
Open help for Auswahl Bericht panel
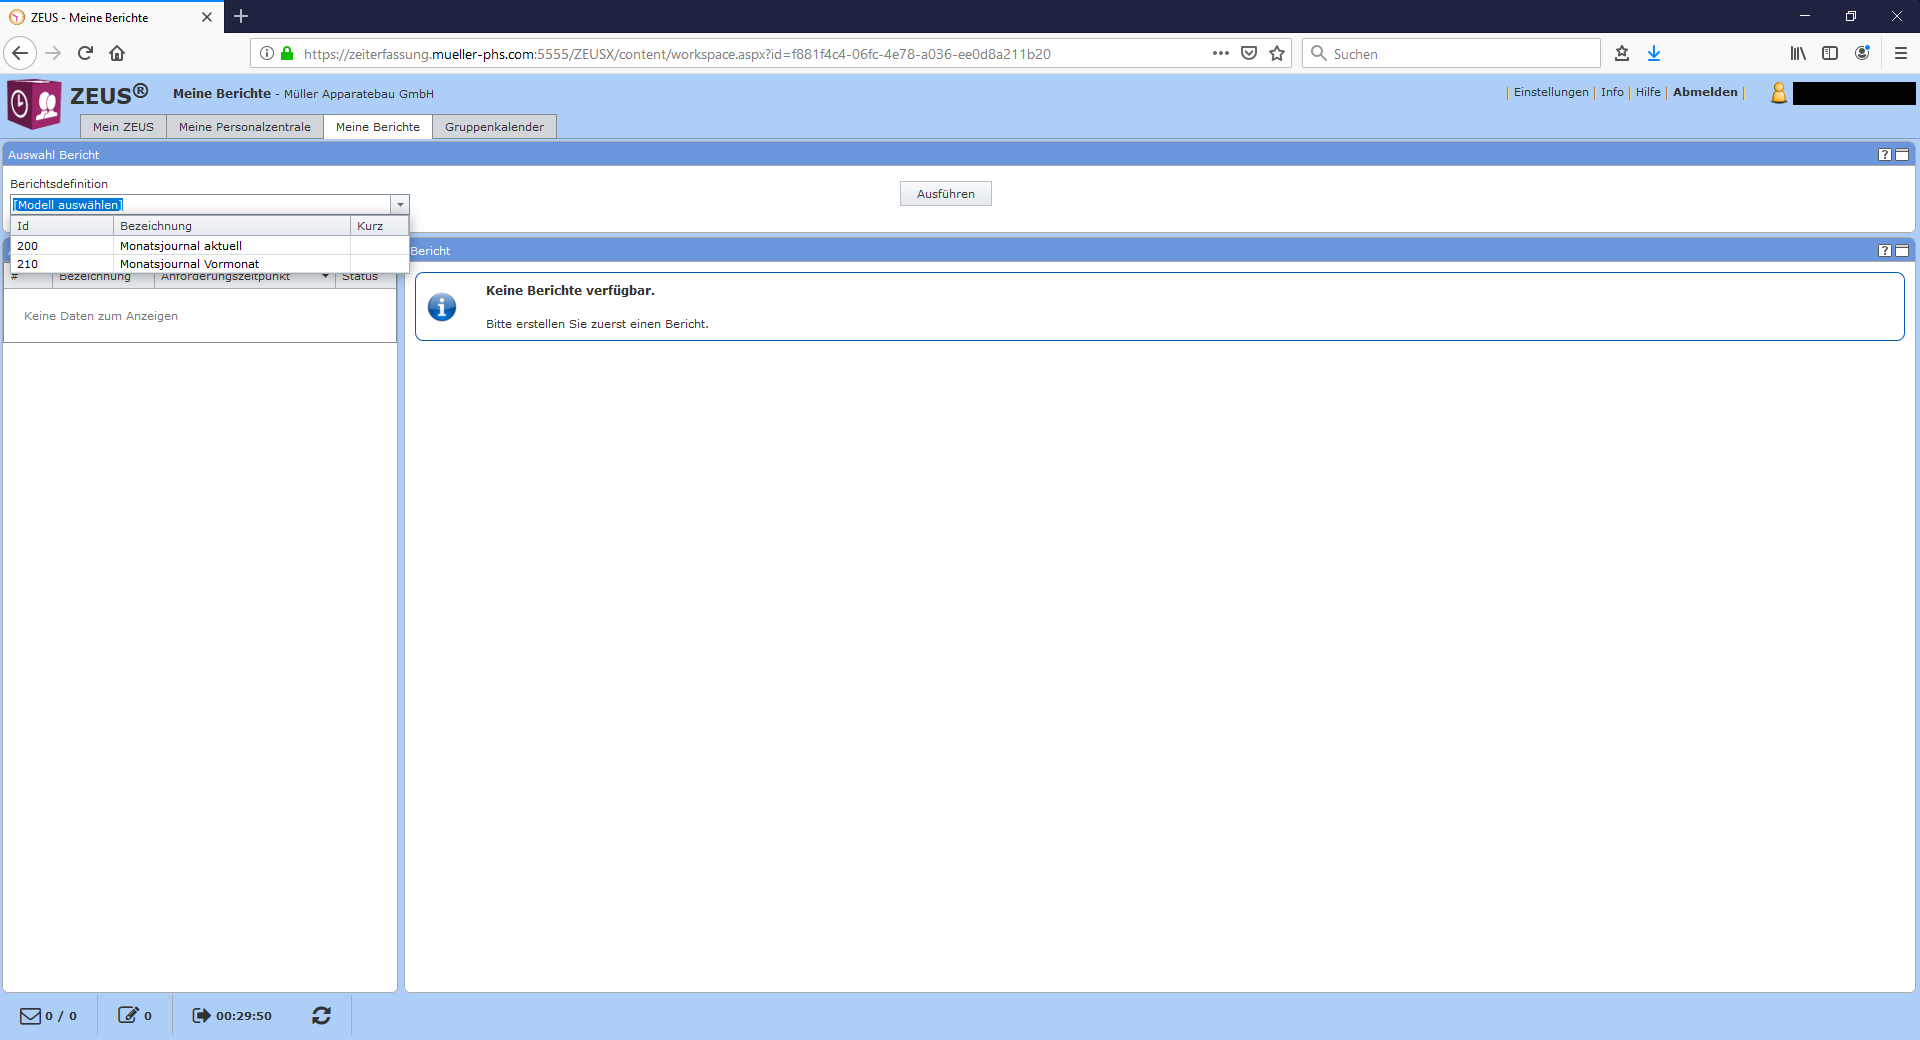(x=1884, y=155)
